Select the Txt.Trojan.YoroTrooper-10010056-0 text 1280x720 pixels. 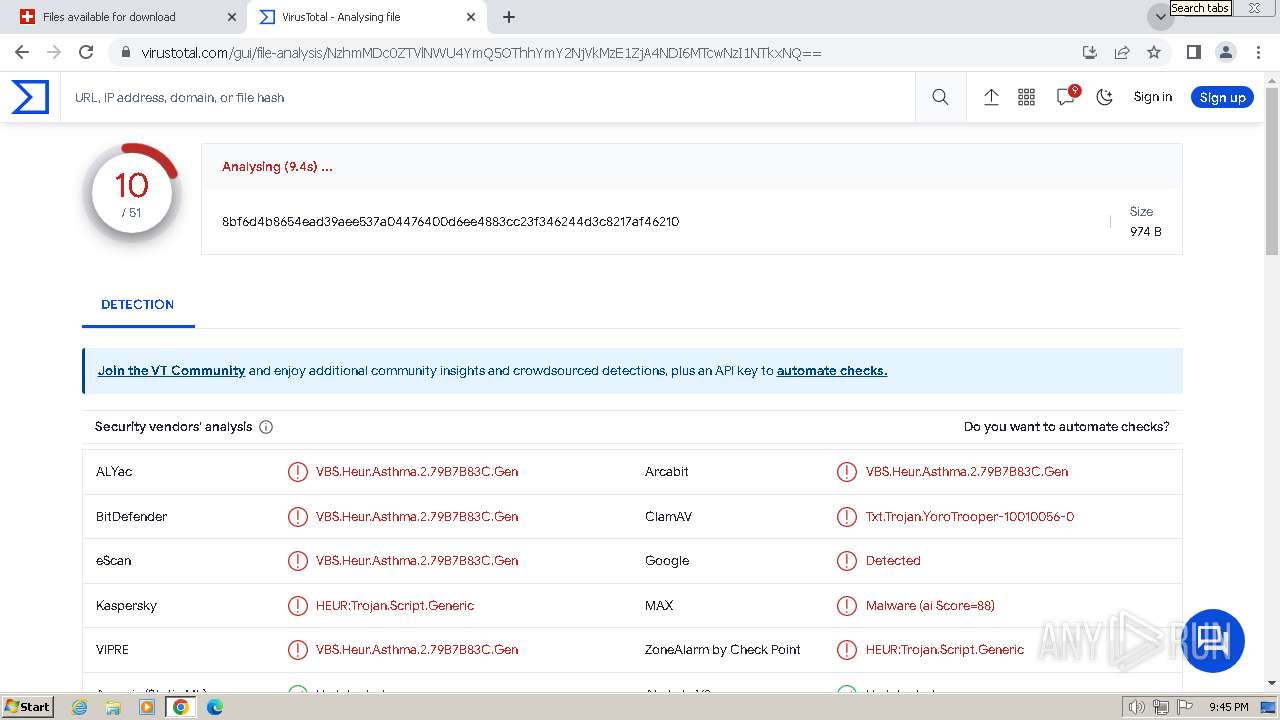[x=970, y=517]
